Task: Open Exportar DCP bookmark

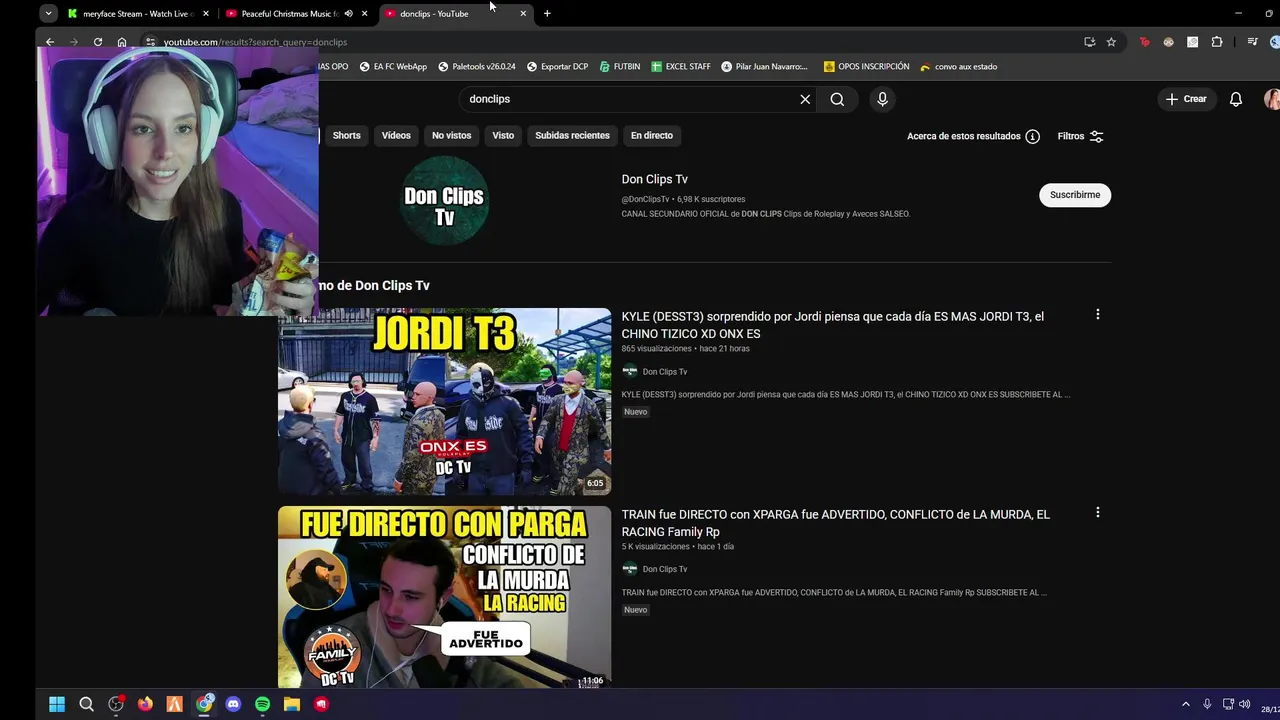Action: click(557, 67)
